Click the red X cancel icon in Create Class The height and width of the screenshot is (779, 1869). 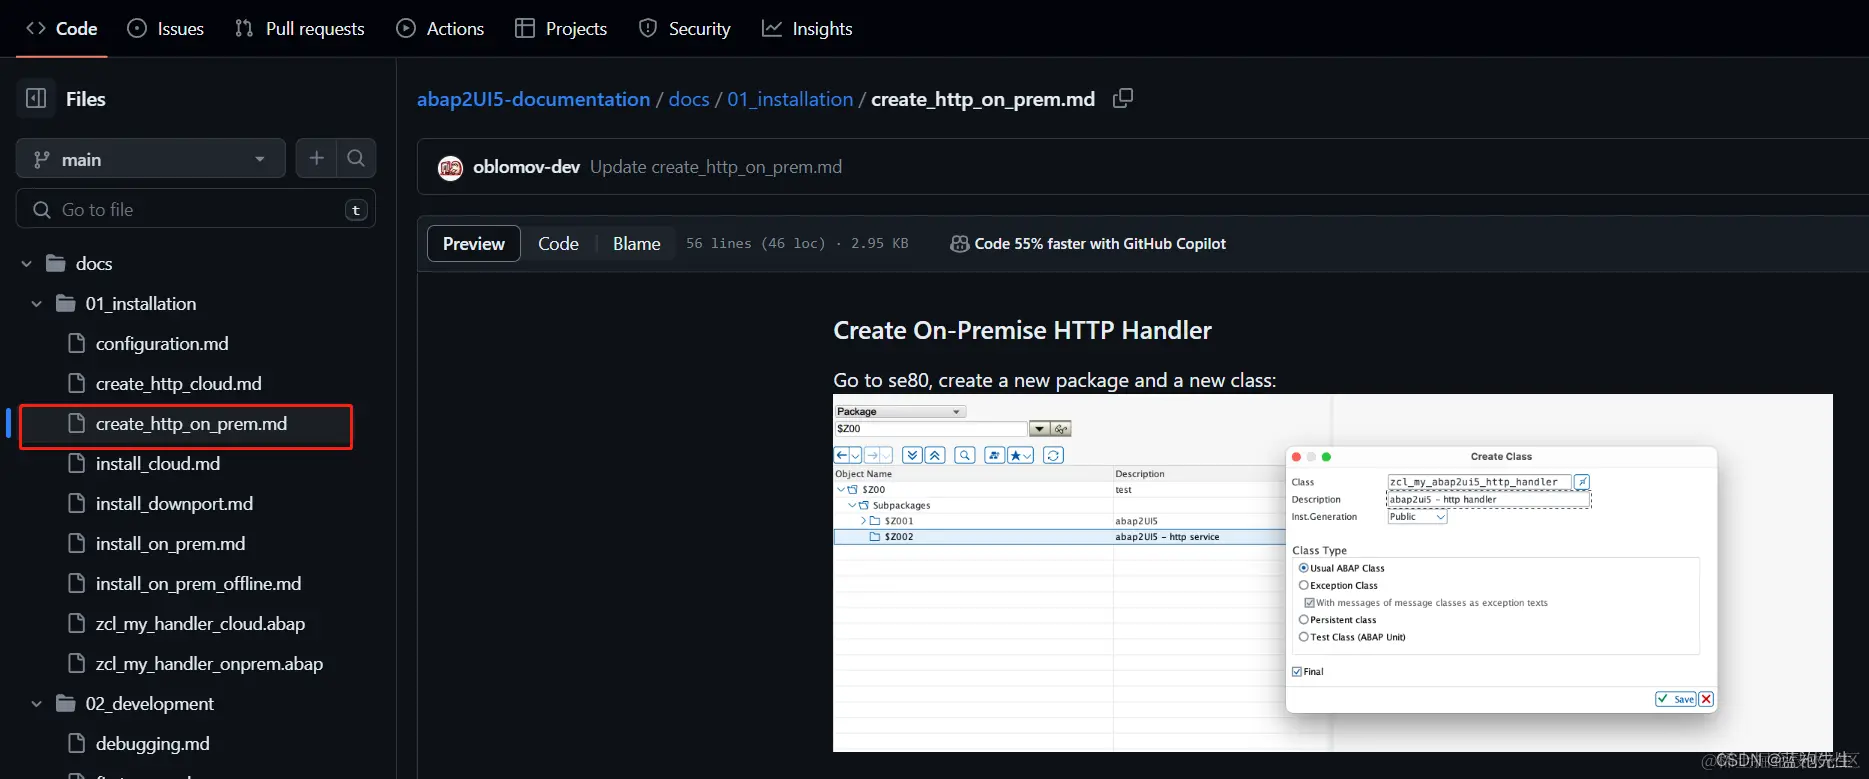click(1706, 699)
